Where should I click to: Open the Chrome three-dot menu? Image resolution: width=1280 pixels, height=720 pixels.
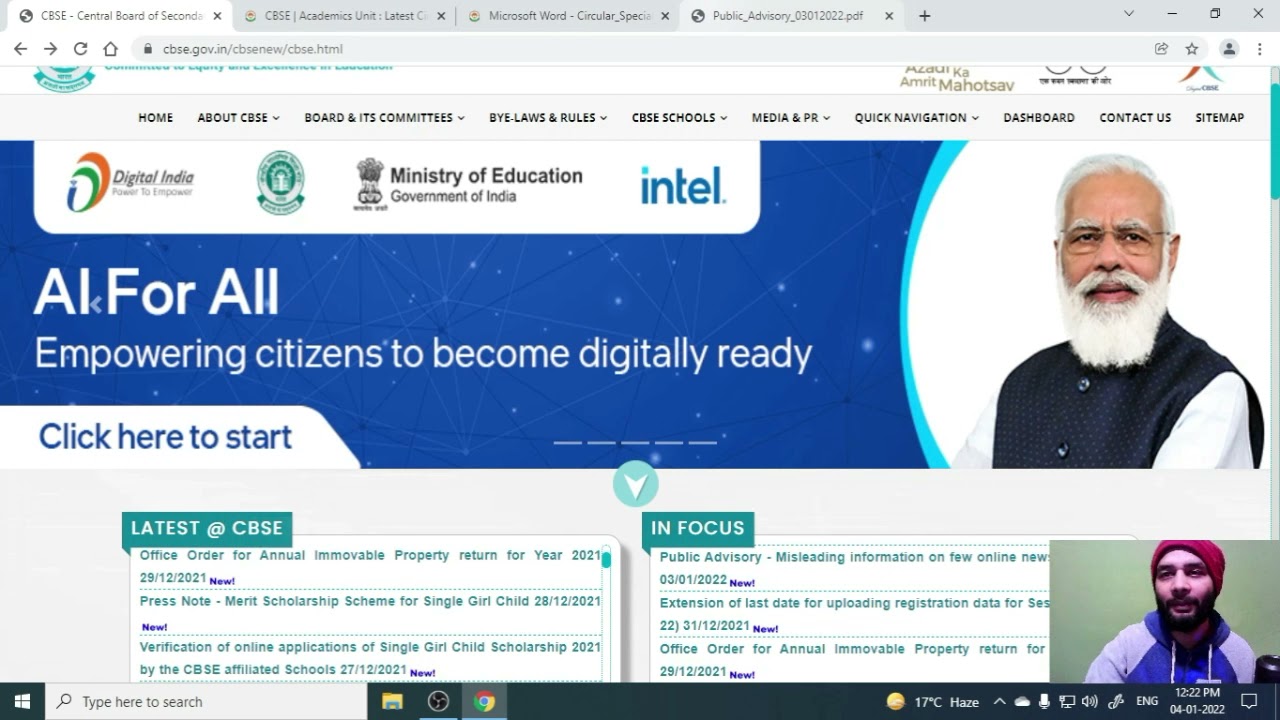(1259, 49)
